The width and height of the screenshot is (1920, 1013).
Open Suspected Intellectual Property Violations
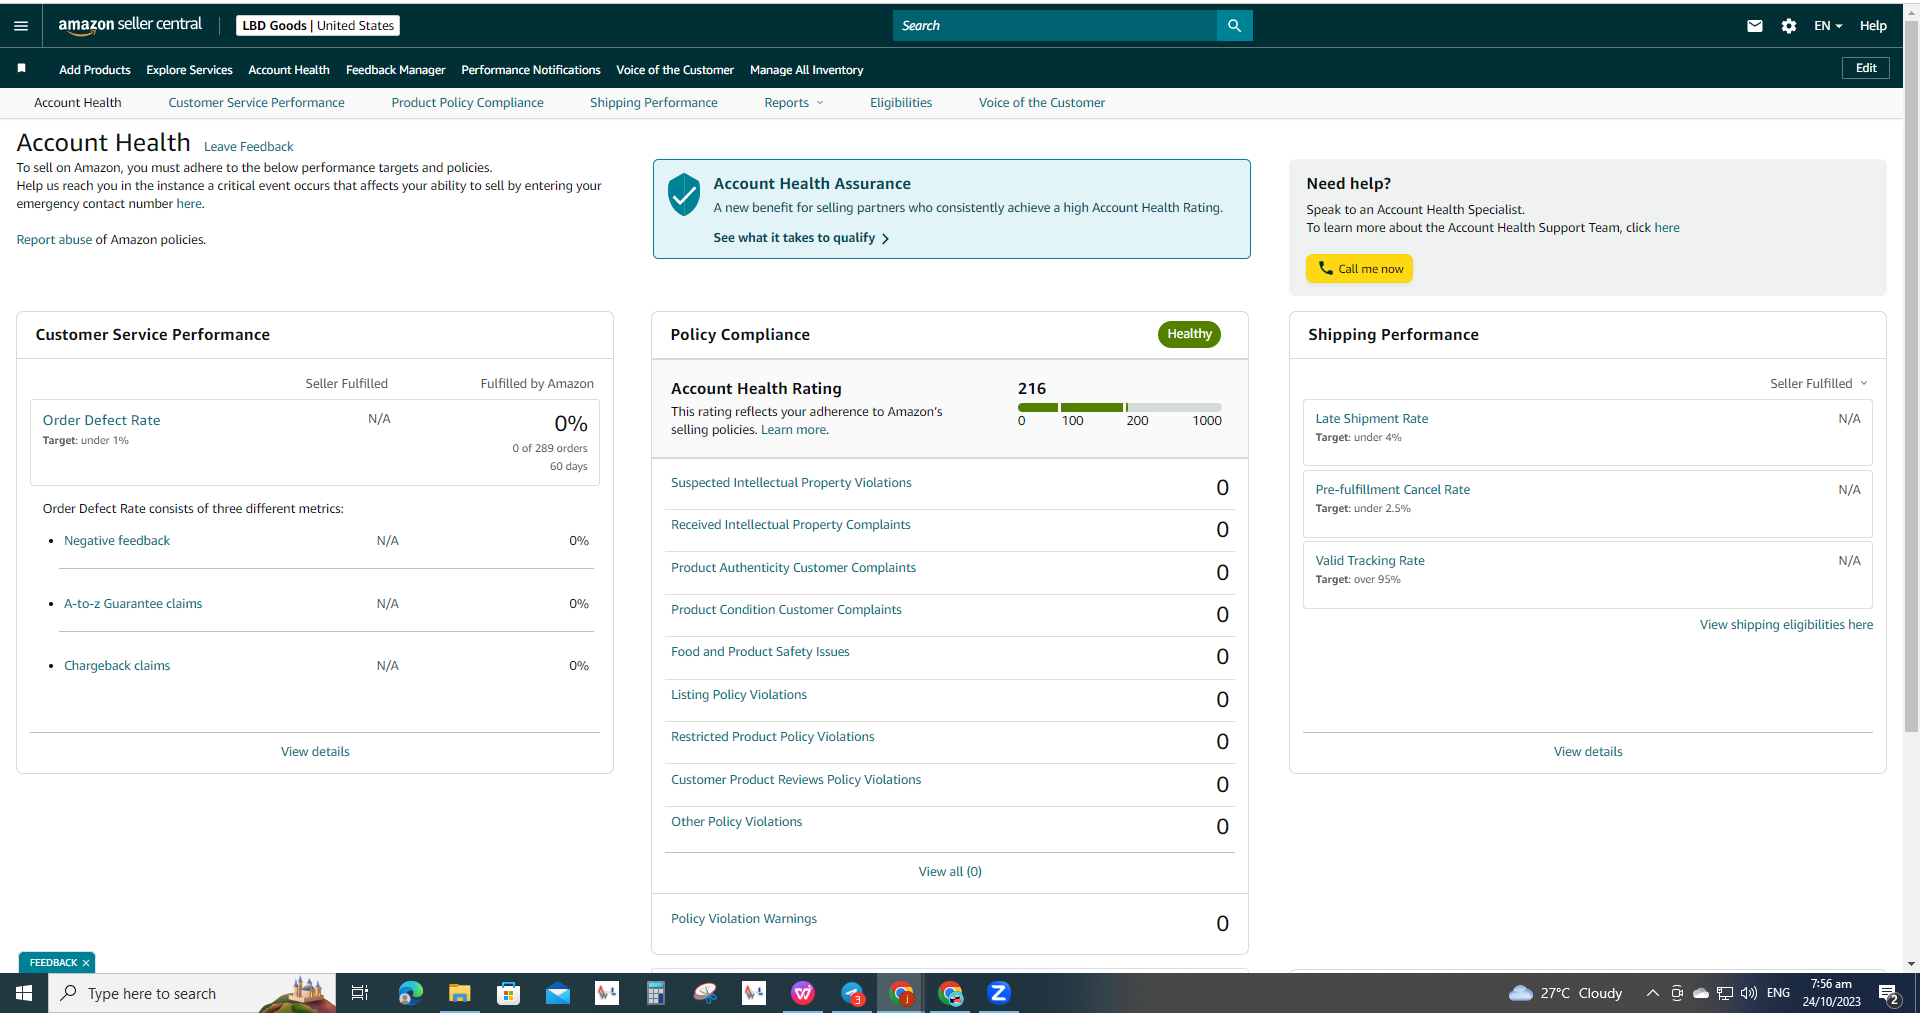[x=791, y=483]
